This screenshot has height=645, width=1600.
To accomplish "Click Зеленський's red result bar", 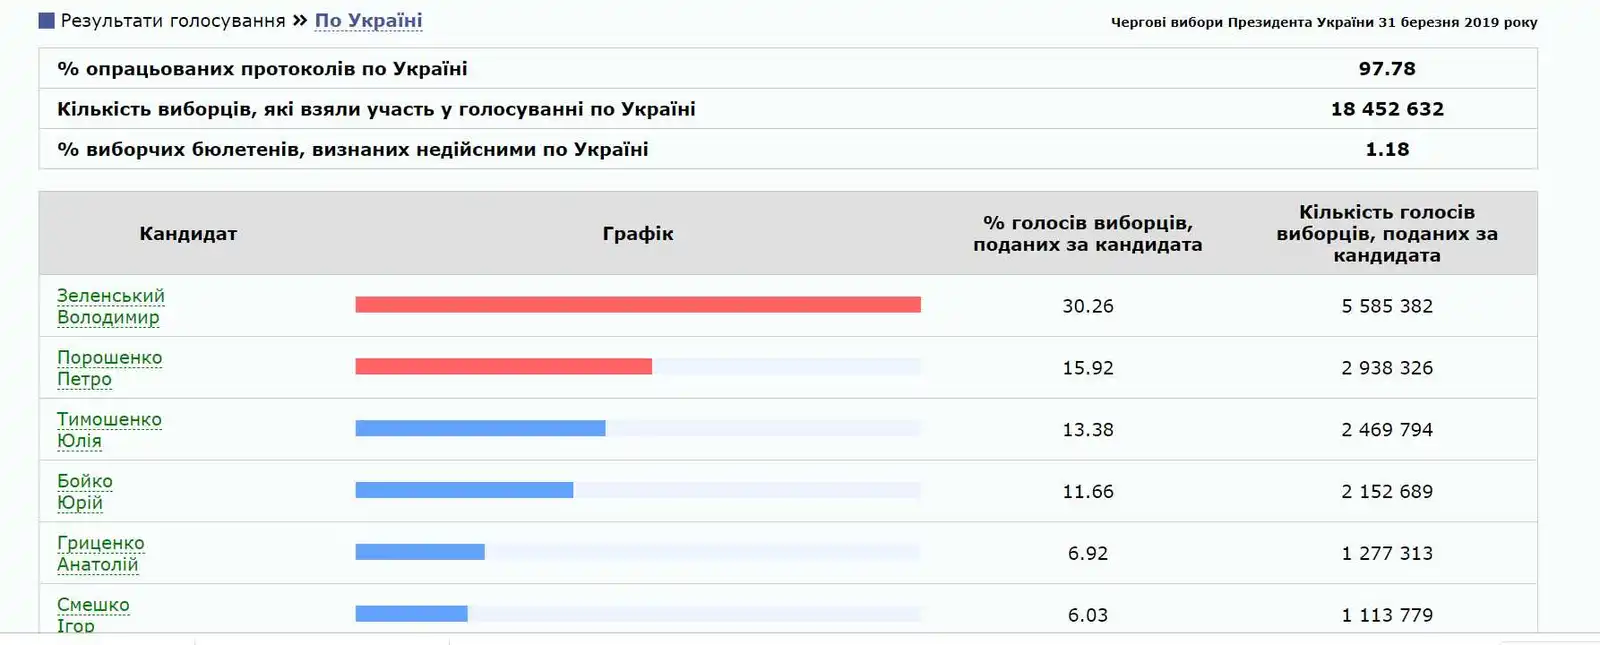I will 637,305.
